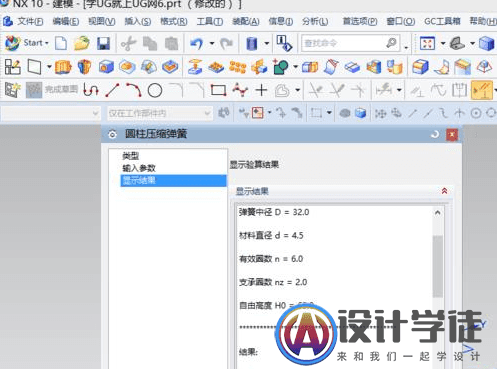Click the Open folder icon
This screenshot has height=369, width=498.
click(82, 43)
